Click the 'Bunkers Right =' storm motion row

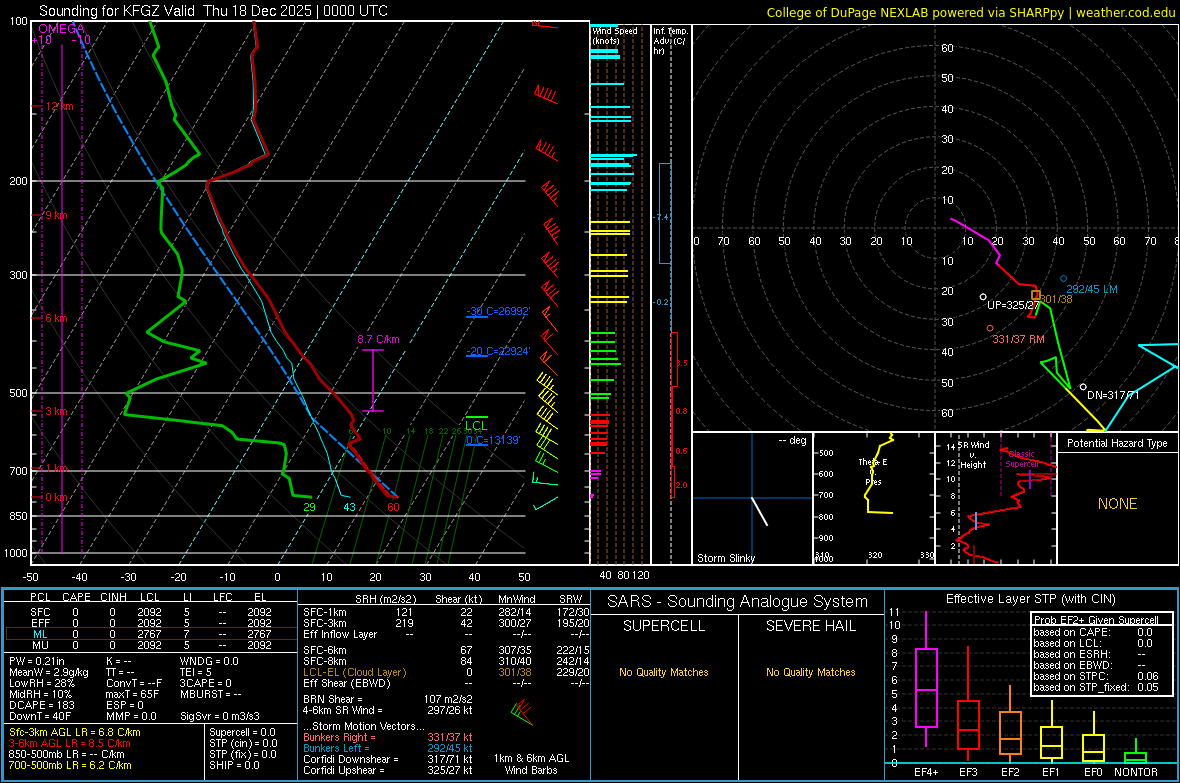click(x=388, y=737)
